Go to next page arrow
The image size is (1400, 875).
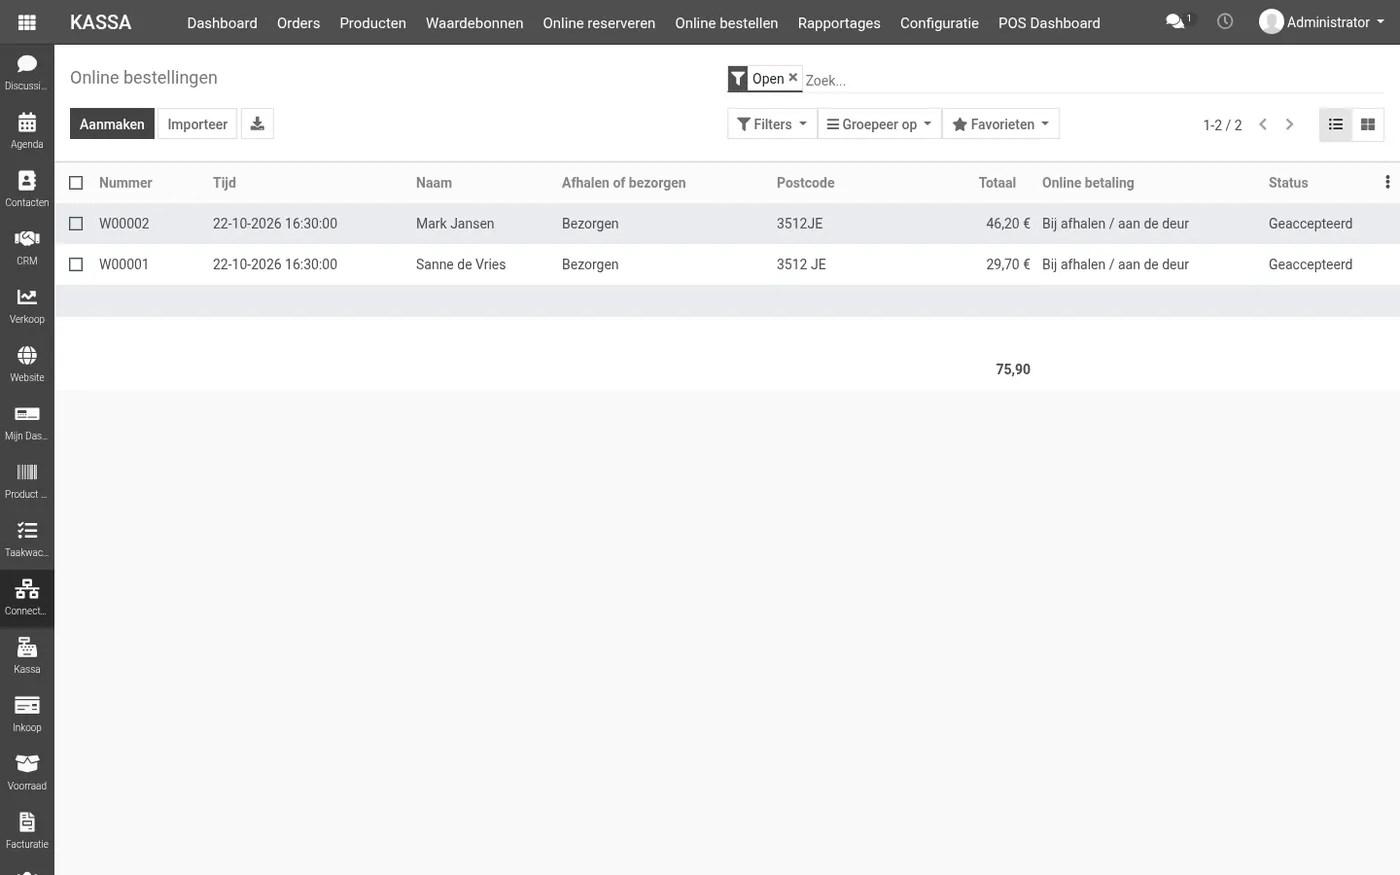[1290, 124]
